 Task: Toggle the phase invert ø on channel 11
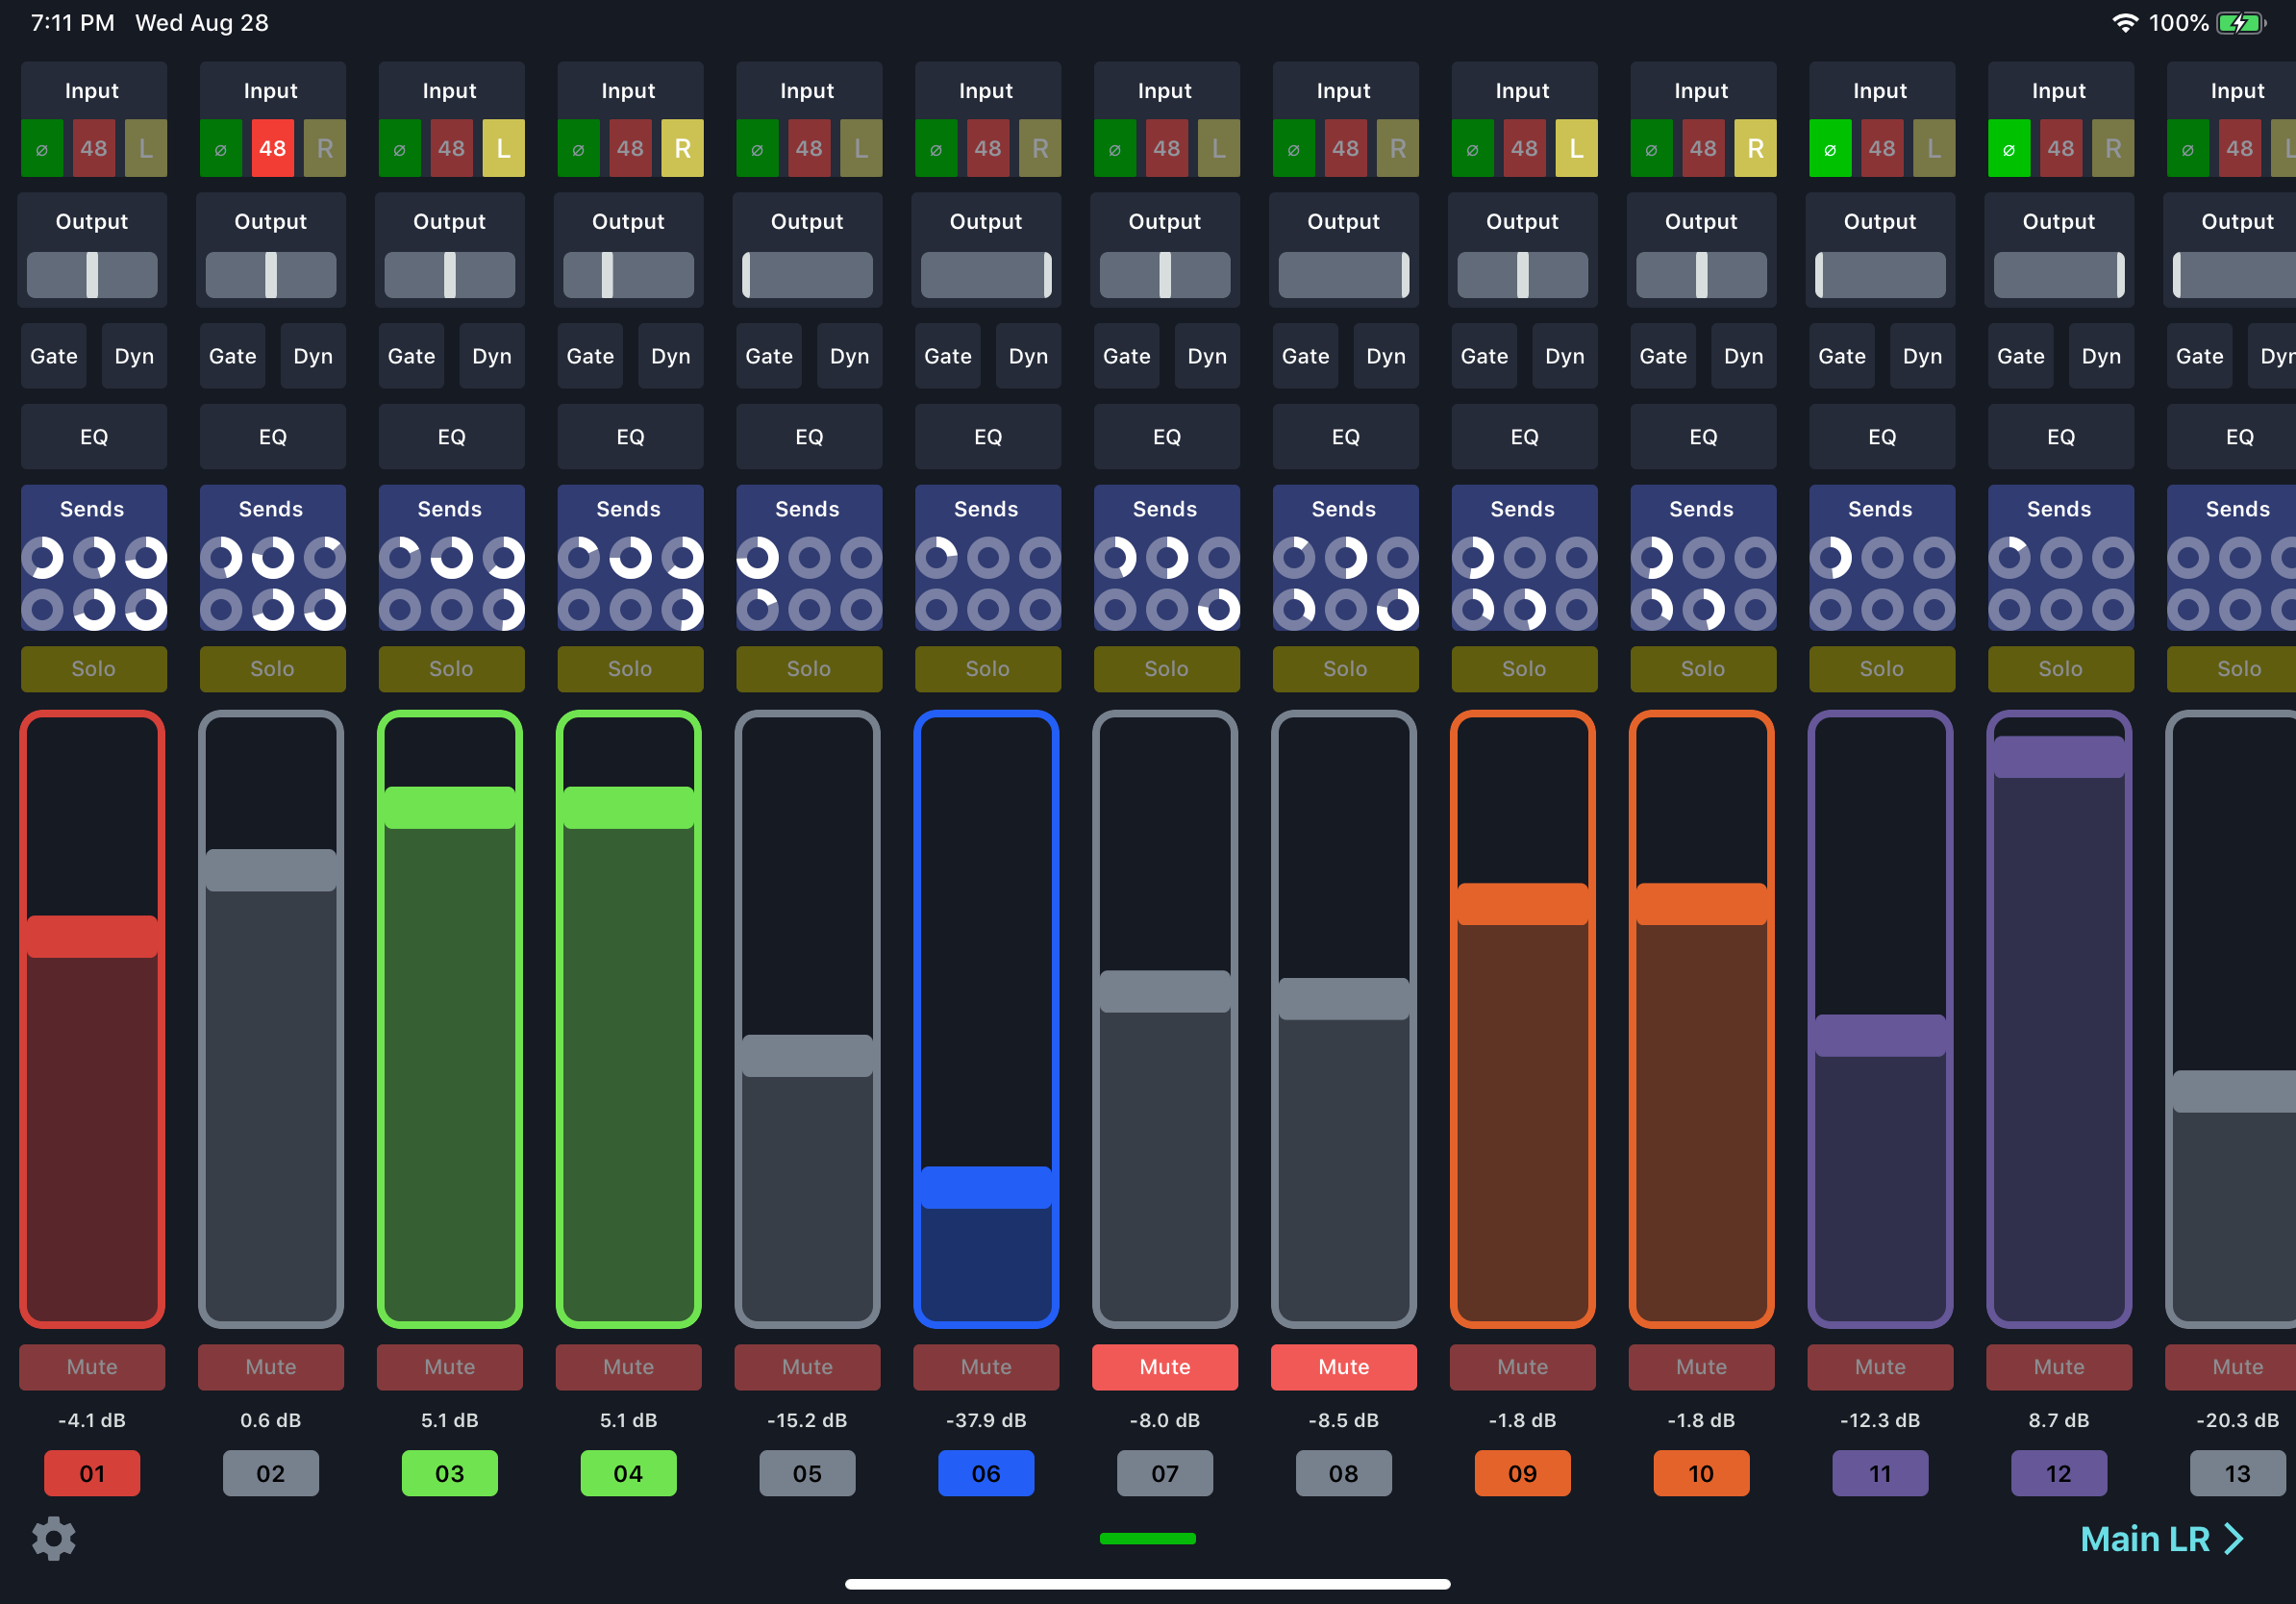[1830, 147]
